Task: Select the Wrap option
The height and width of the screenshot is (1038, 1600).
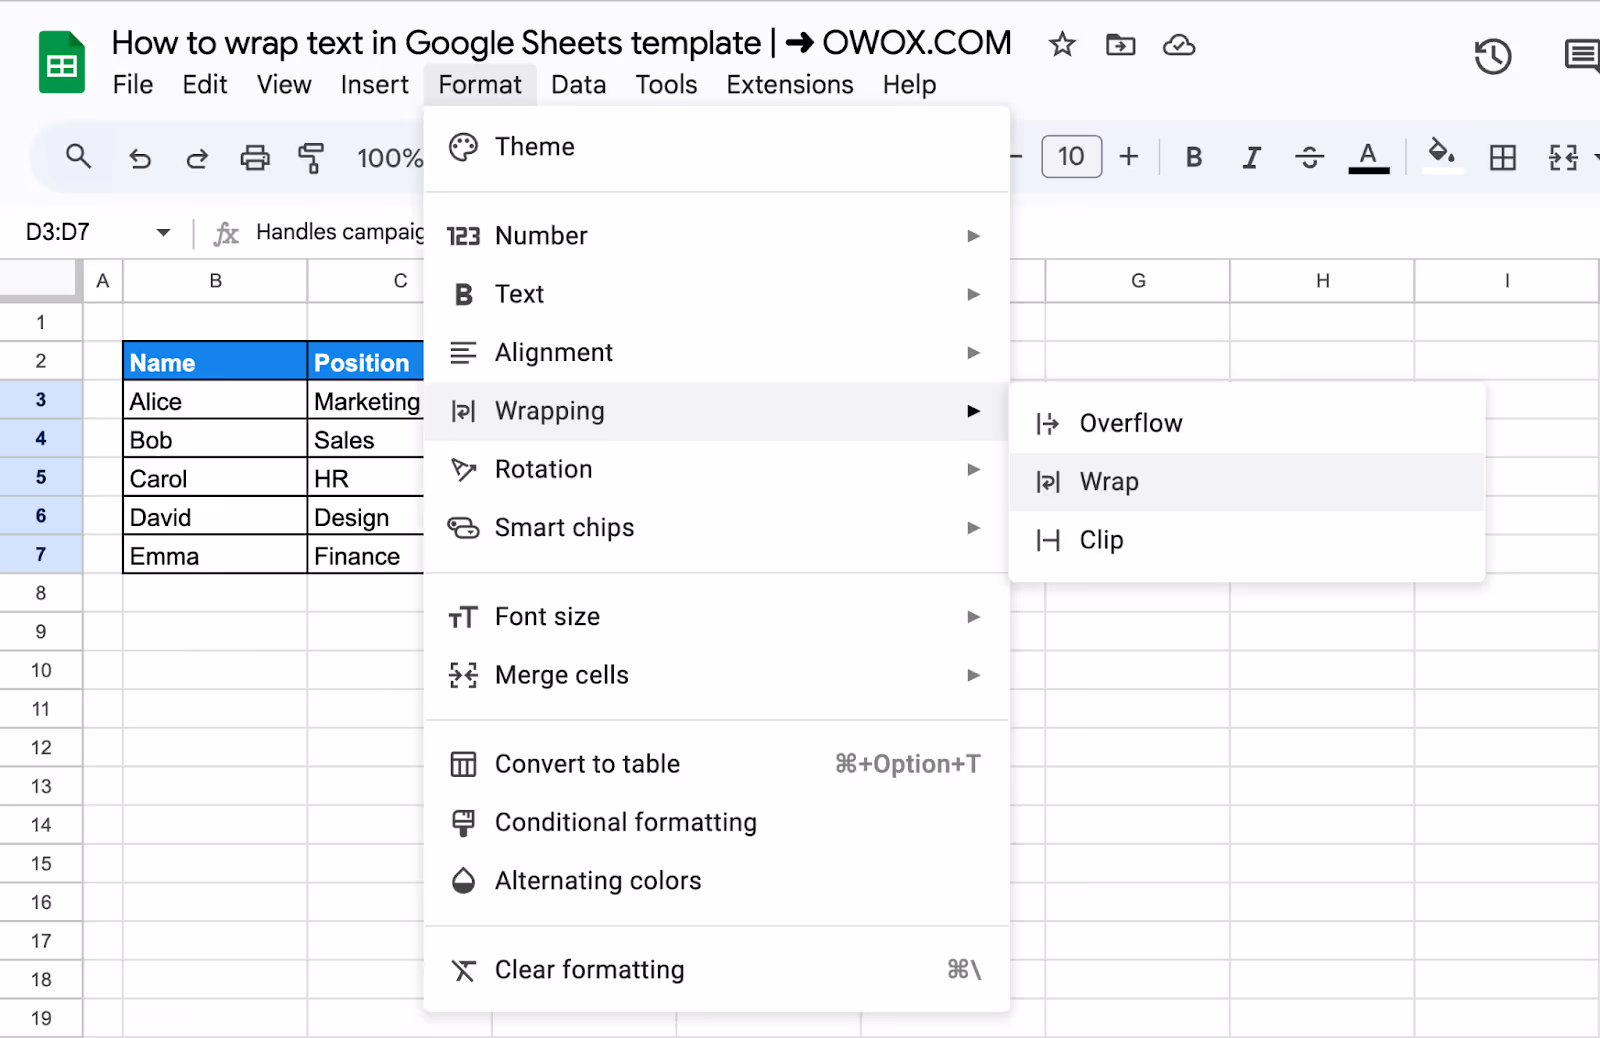Action: (1247, 482)
